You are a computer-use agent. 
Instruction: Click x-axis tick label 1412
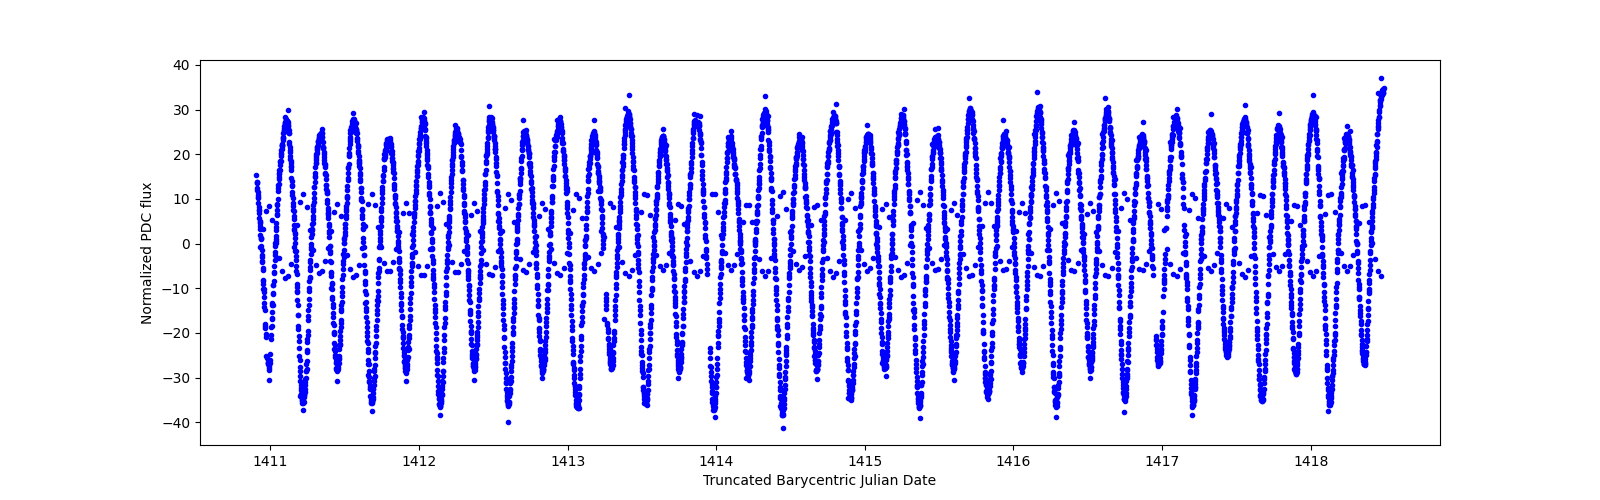click(419, 461)
